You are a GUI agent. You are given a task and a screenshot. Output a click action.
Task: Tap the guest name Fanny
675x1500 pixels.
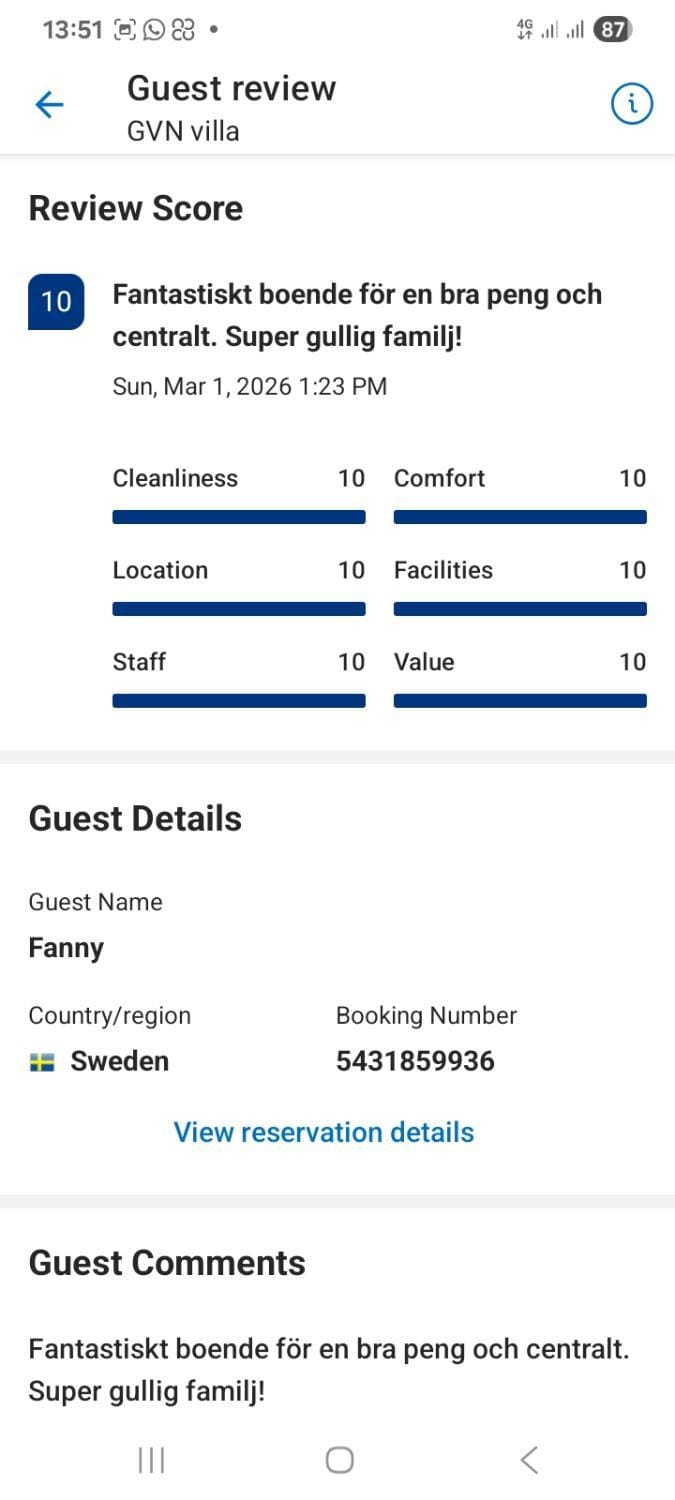pyautogui.click(x=66, y=948)
